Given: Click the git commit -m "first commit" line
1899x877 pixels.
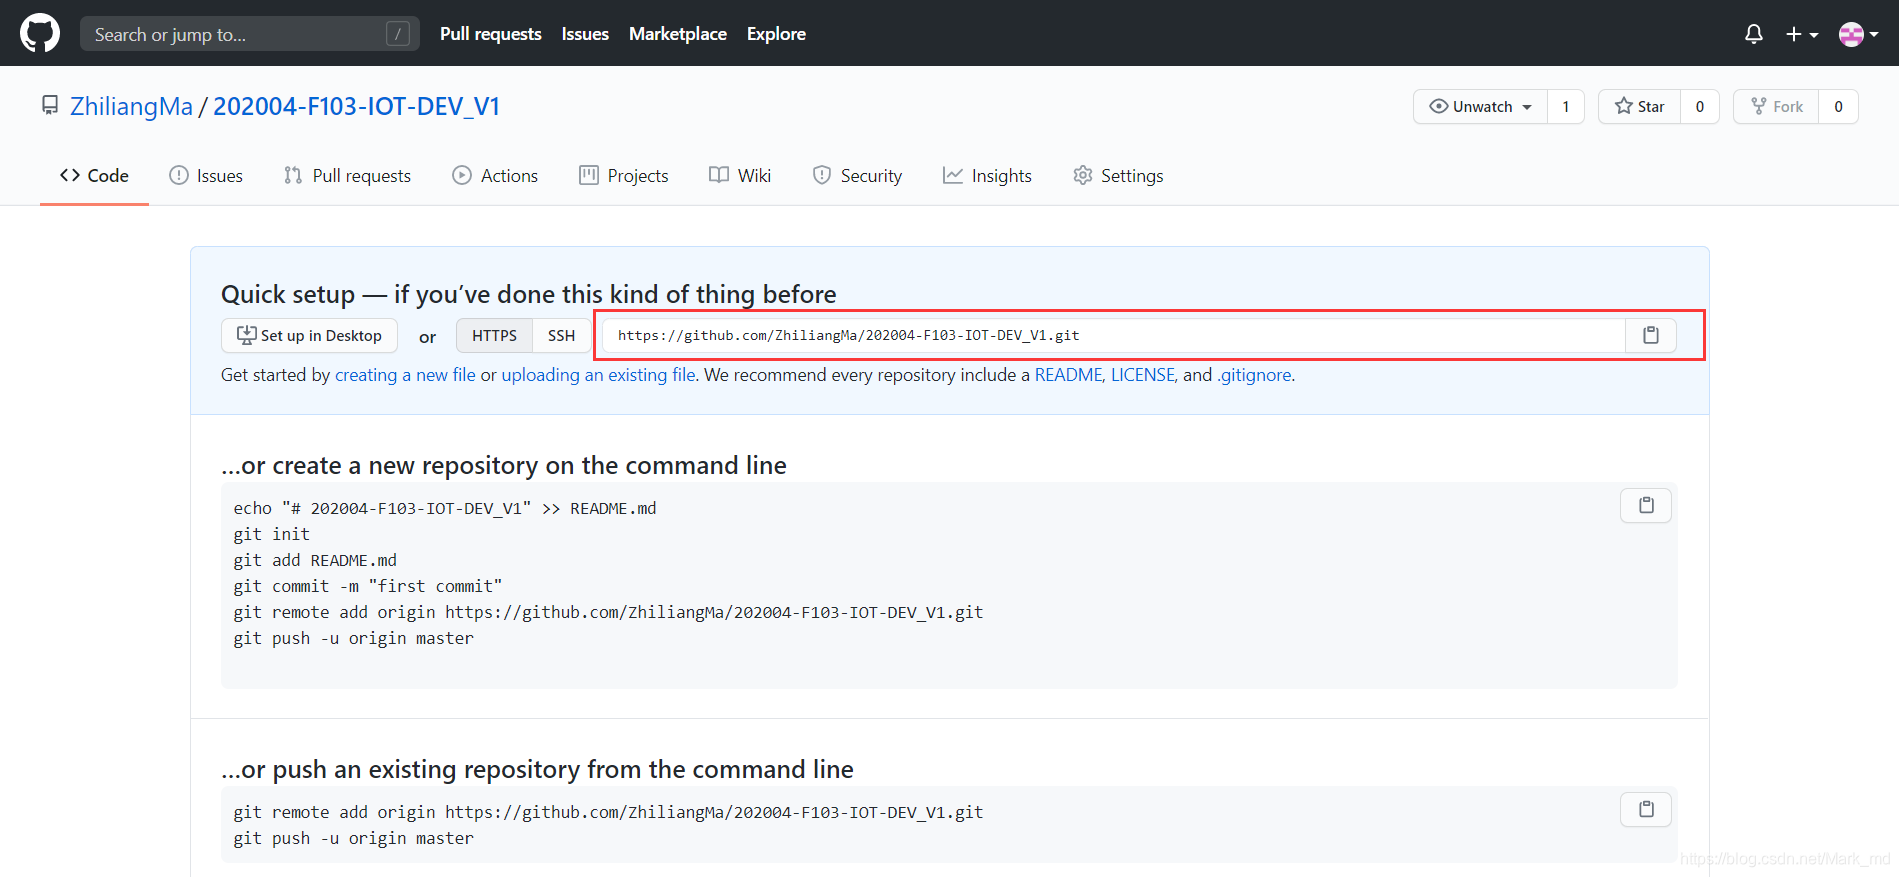Looking at the screenshot, I should [x=368, y=586].
